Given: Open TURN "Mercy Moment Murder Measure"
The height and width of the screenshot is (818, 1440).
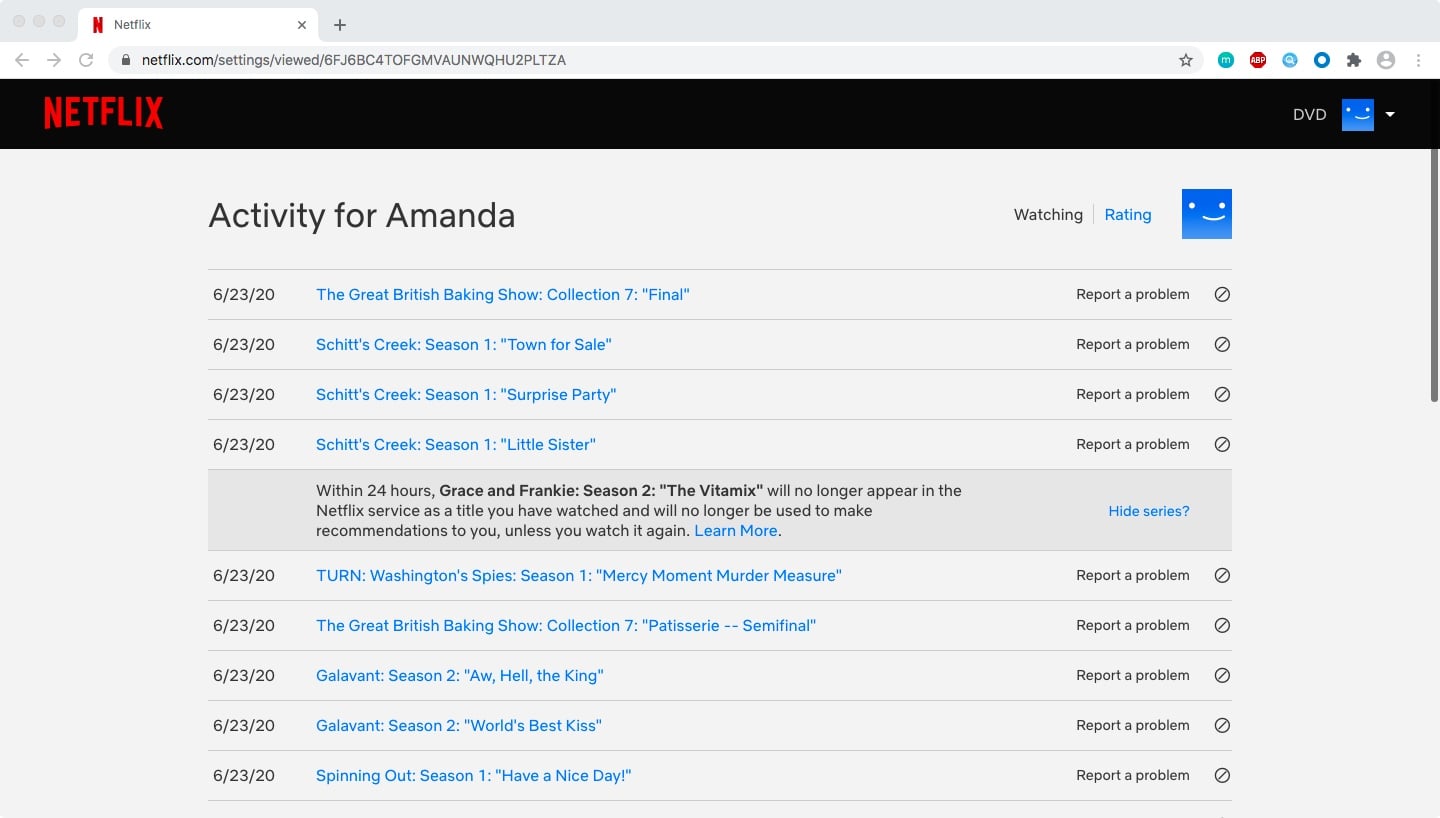Looking at the screenshot, I should pyautogui.click(x=579, y=576).
